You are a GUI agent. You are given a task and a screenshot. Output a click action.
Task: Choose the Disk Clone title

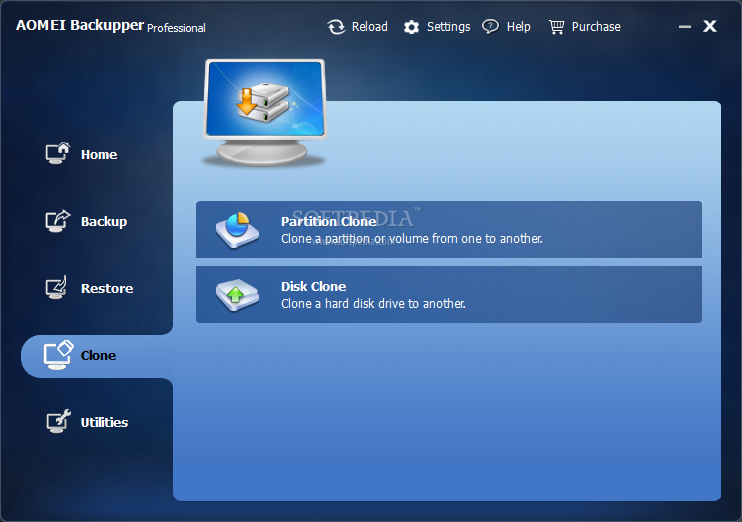click(314, 286)
